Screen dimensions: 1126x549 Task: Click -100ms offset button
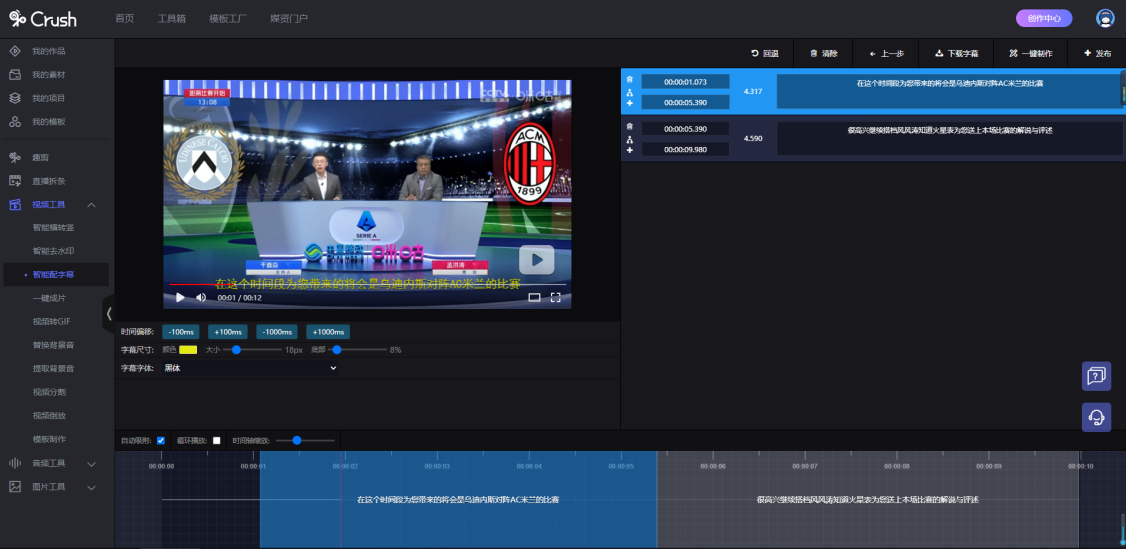(182, 332)
